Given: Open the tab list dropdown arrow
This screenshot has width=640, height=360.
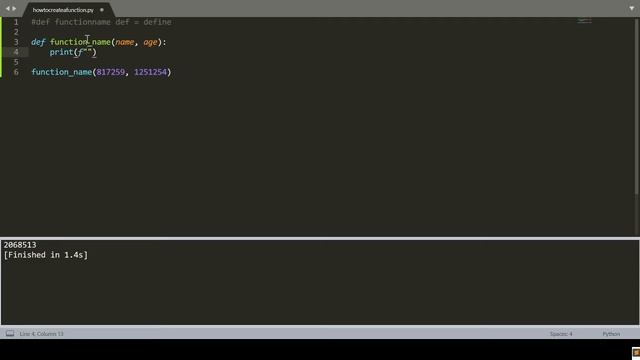Looking at the screenshot, I should tap(631, 8).
